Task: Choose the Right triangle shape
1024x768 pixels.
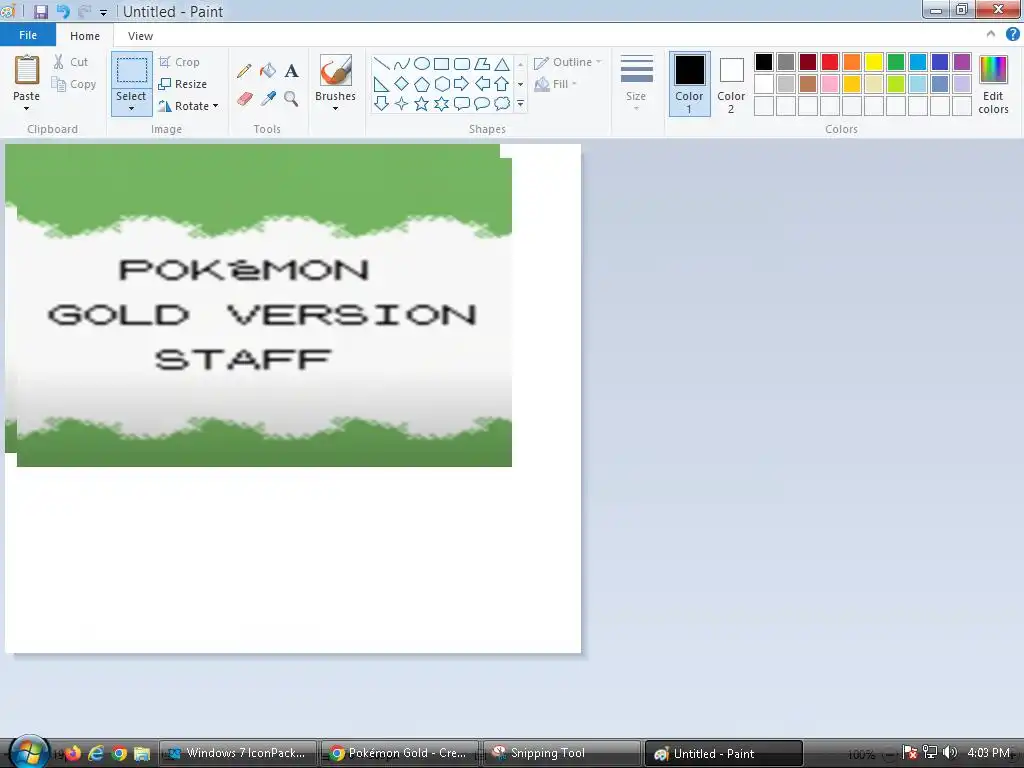Action: (x=382, y=84)
